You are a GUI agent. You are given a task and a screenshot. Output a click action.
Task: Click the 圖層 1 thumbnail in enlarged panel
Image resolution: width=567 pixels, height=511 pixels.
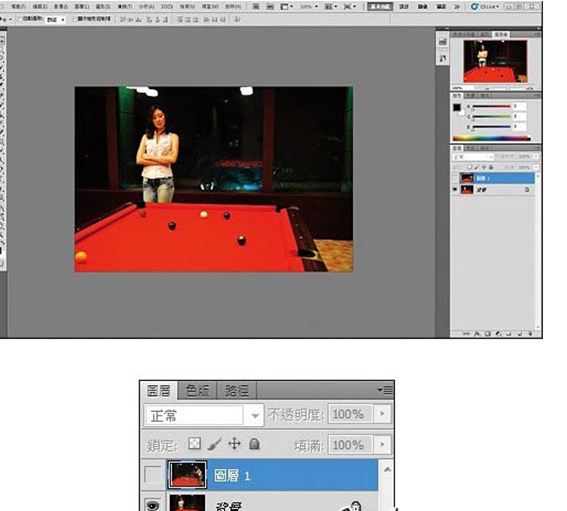click(x=187, y=474)
